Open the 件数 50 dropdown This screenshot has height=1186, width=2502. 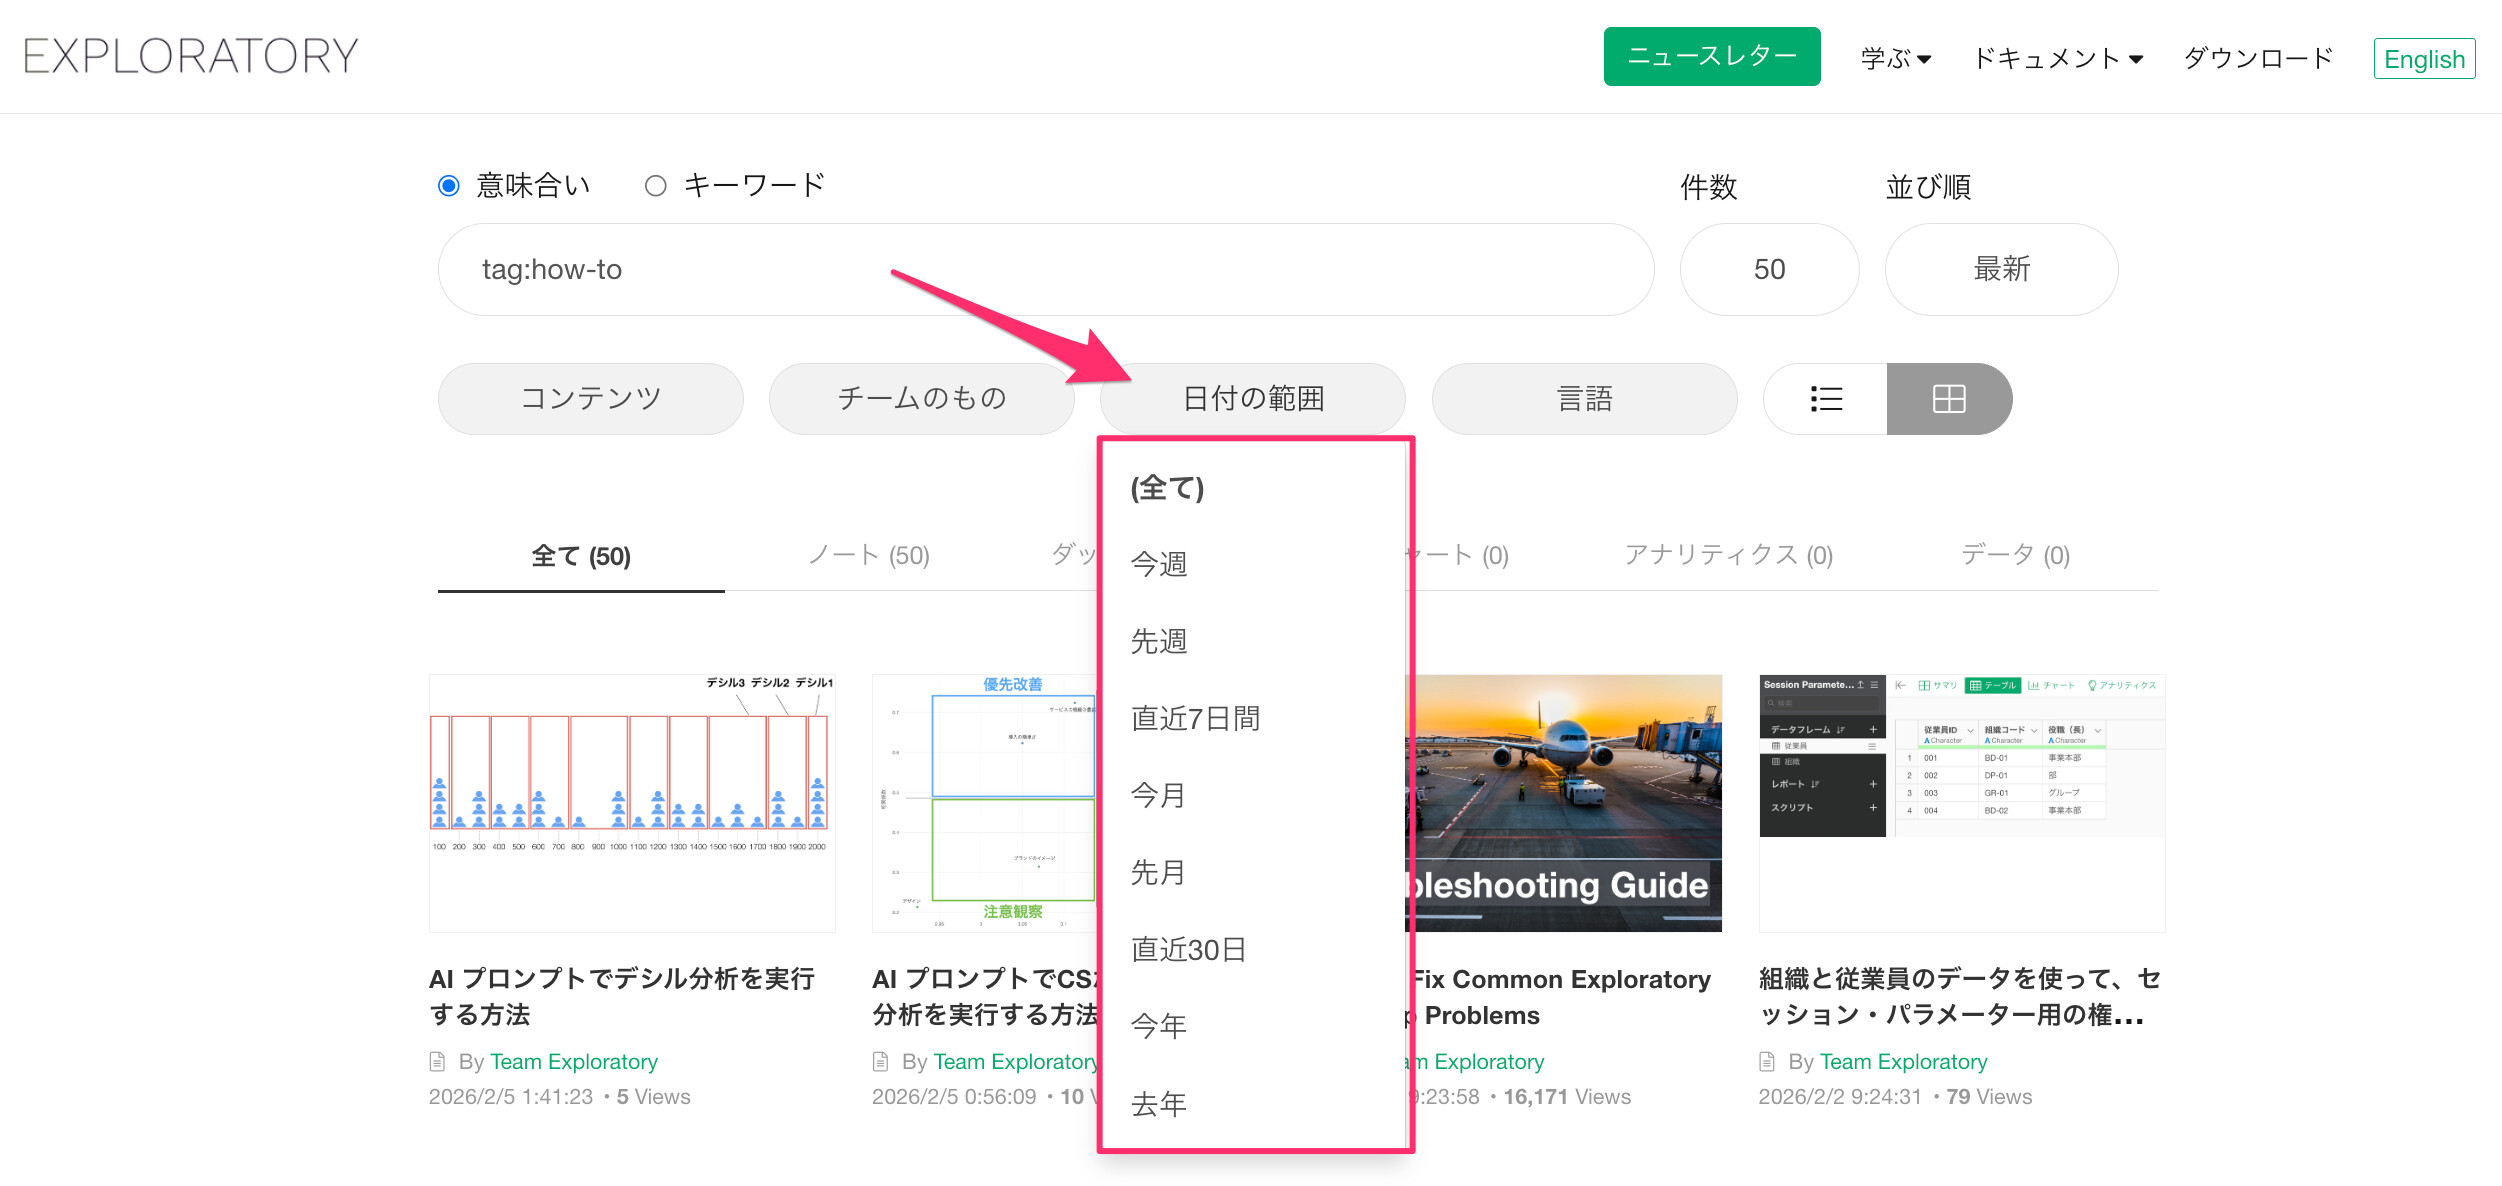pyautogui.click(x=1769, y=269)
